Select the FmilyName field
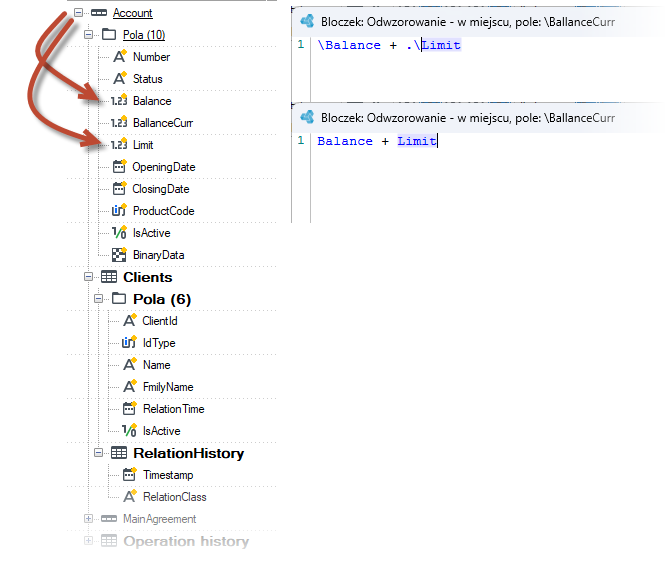This screenshot has height=574, width=666. click(x=168, y=387)
